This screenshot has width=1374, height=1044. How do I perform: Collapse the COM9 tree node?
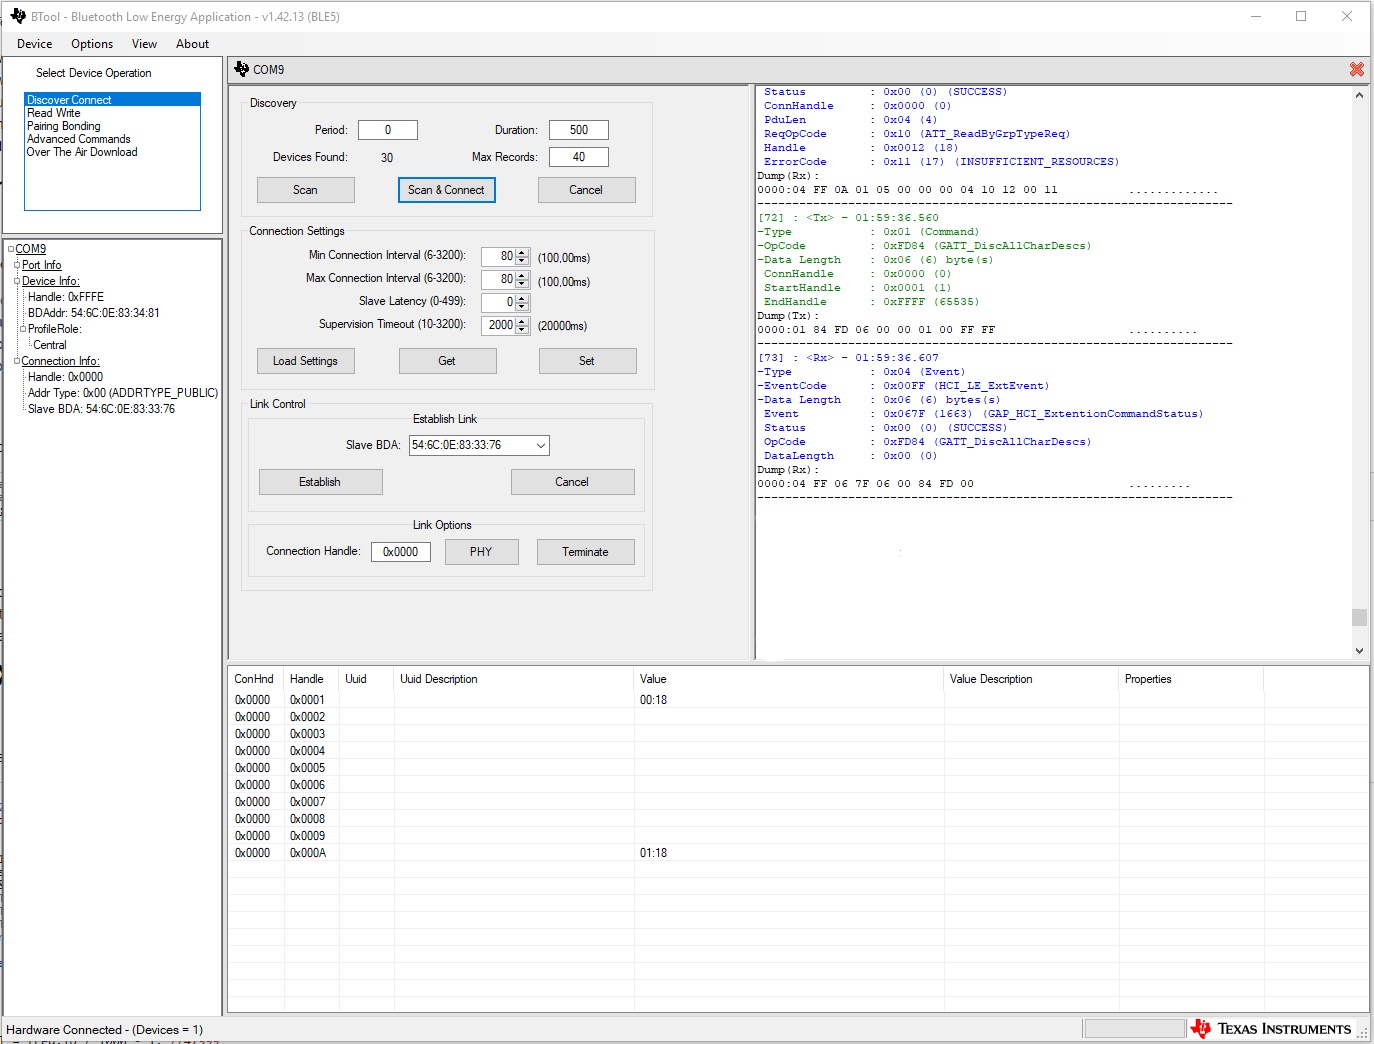tap(11, 249)
